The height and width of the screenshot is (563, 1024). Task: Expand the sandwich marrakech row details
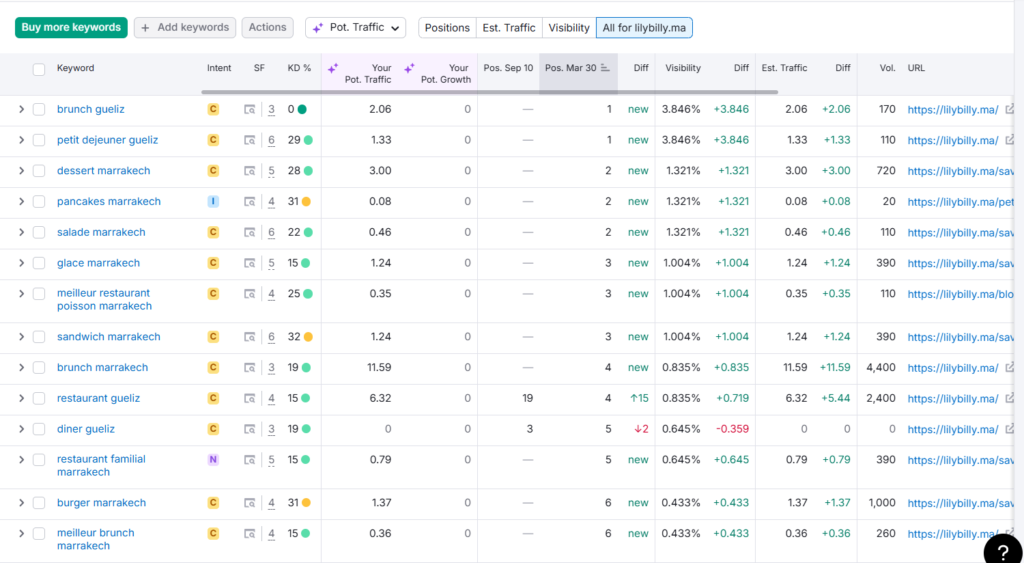21,337
